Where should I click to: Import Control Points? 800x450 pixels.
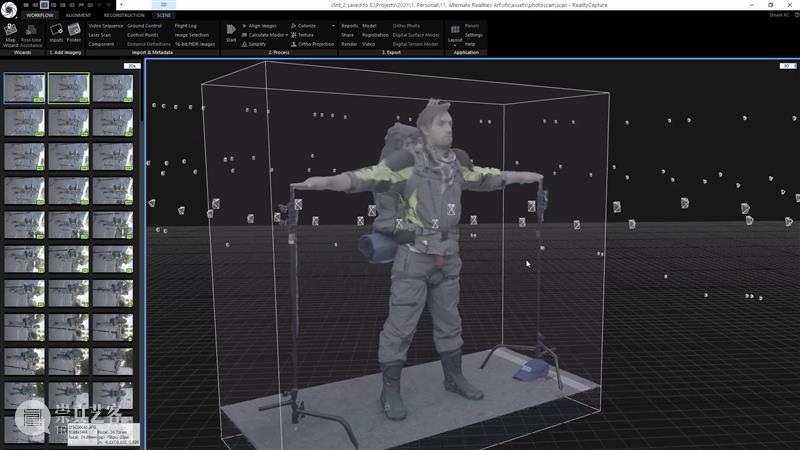coord(142,35)
